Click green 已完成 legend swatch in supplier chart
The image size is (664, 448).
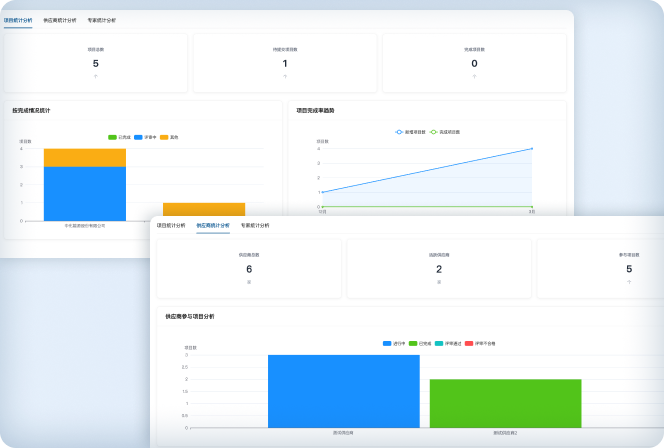point(413,343)
